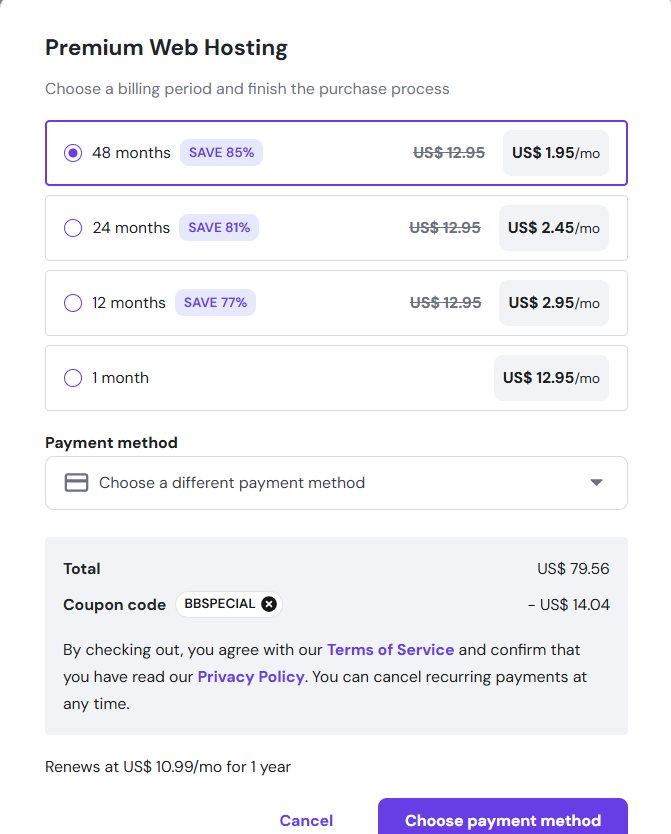This screenshot has height=834, width=671.
Task: Select the 12 months radio option
Action: (x=72, y=303)
